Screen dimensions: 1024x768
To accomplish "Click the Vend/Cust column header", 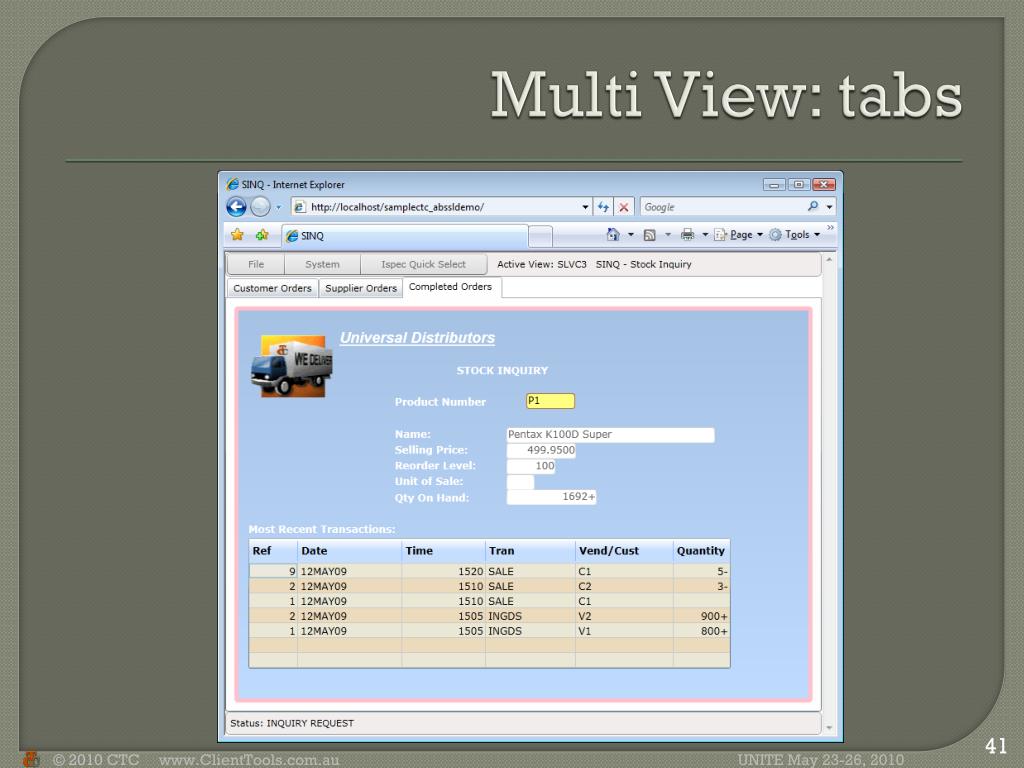I will tap(624, 551).
